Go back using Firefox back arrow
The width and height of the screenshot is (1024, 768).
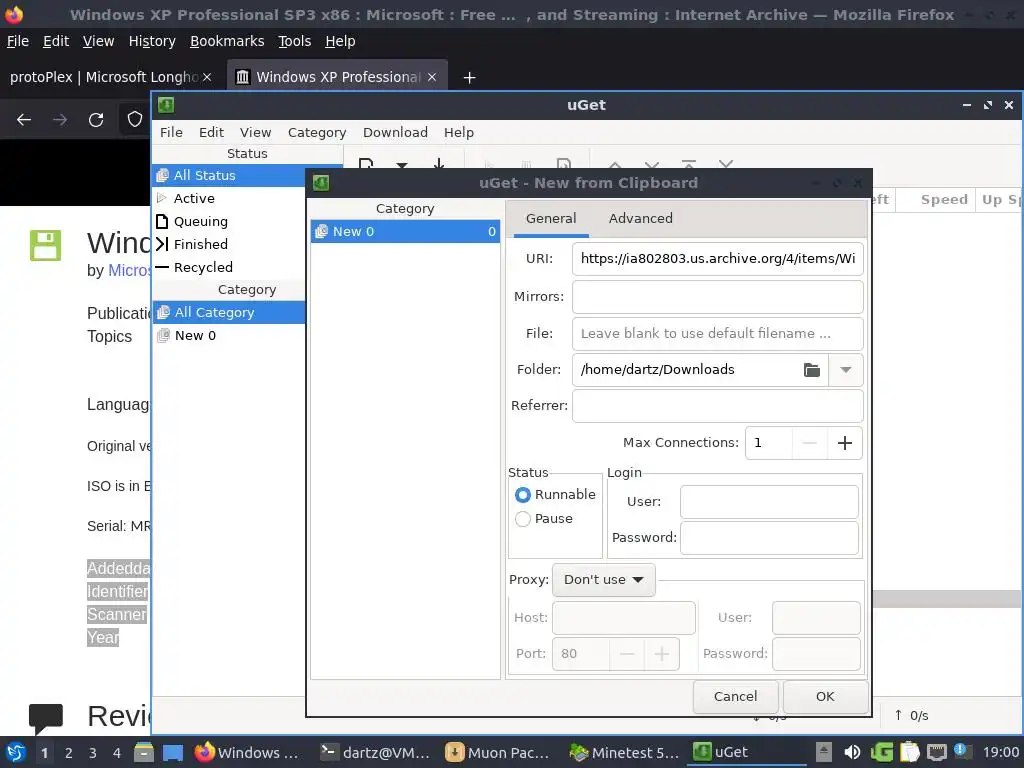coord(24,120)
